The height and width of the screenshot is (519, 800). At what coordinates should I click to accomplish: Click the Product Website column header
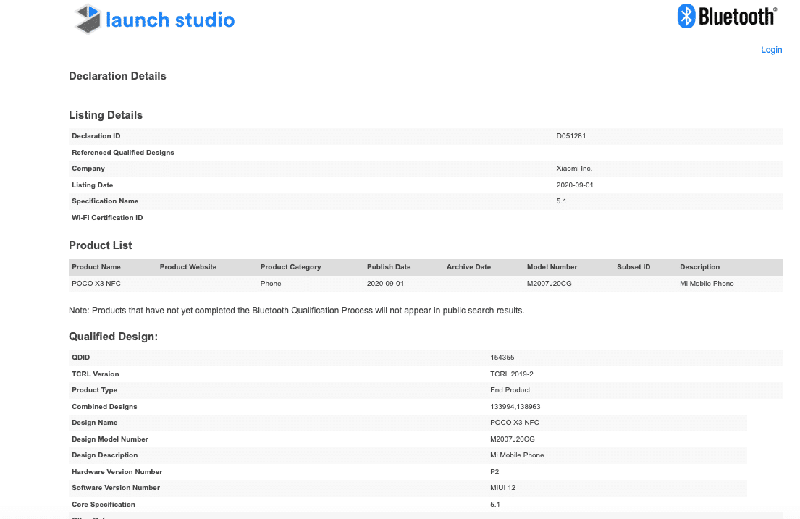pos(188,267)
